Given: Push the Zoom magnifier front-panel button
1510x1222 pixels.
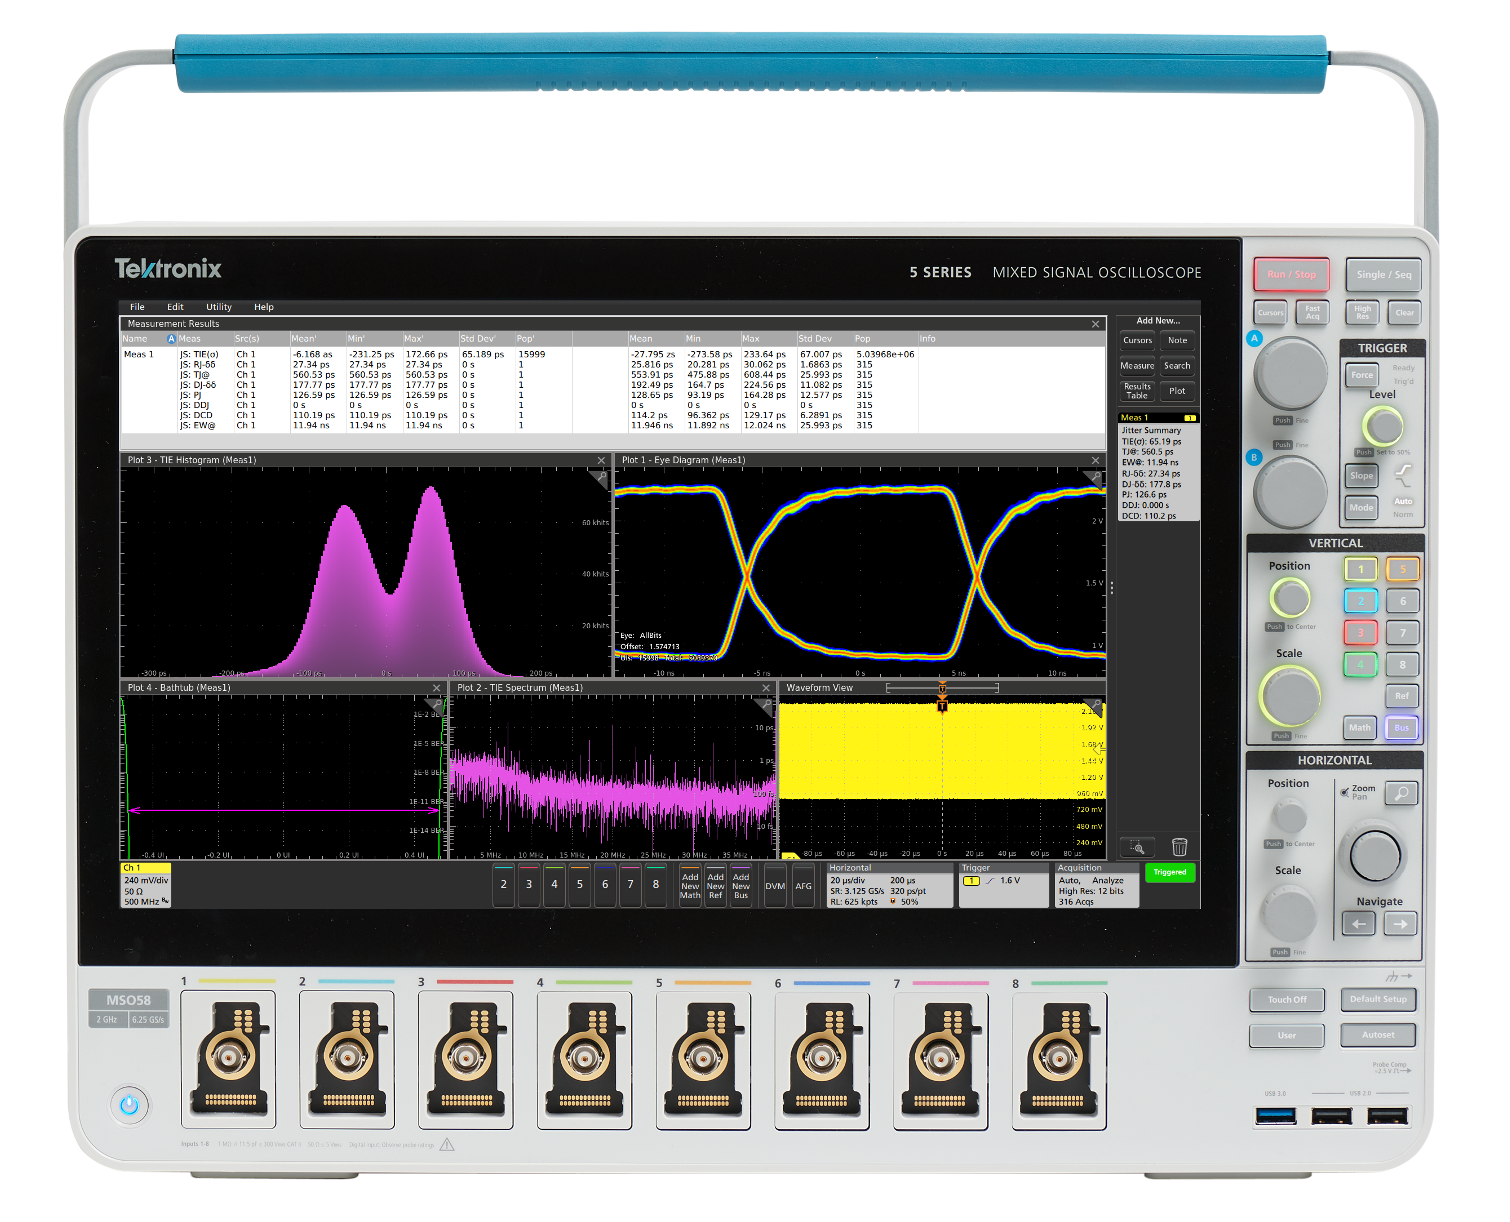Looking at the screenshot, I should click(1402, 794).
